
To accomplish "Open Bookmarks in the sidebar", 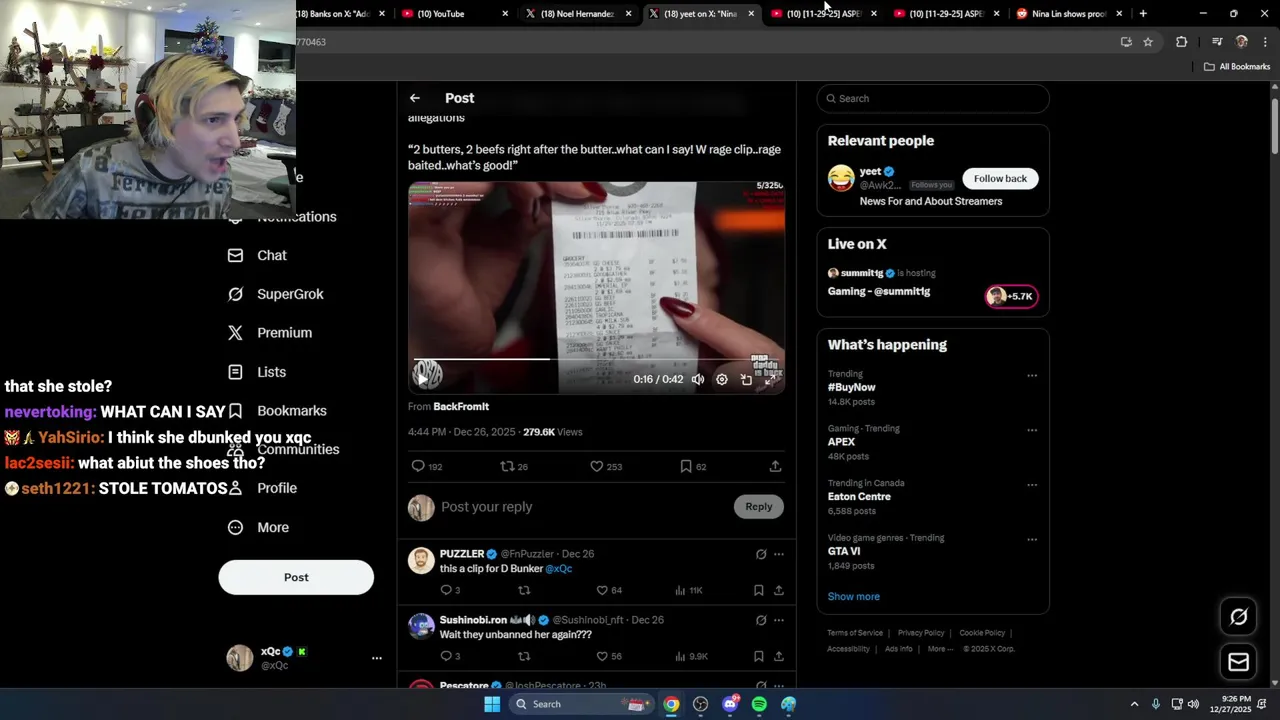I will click(277, 411).
